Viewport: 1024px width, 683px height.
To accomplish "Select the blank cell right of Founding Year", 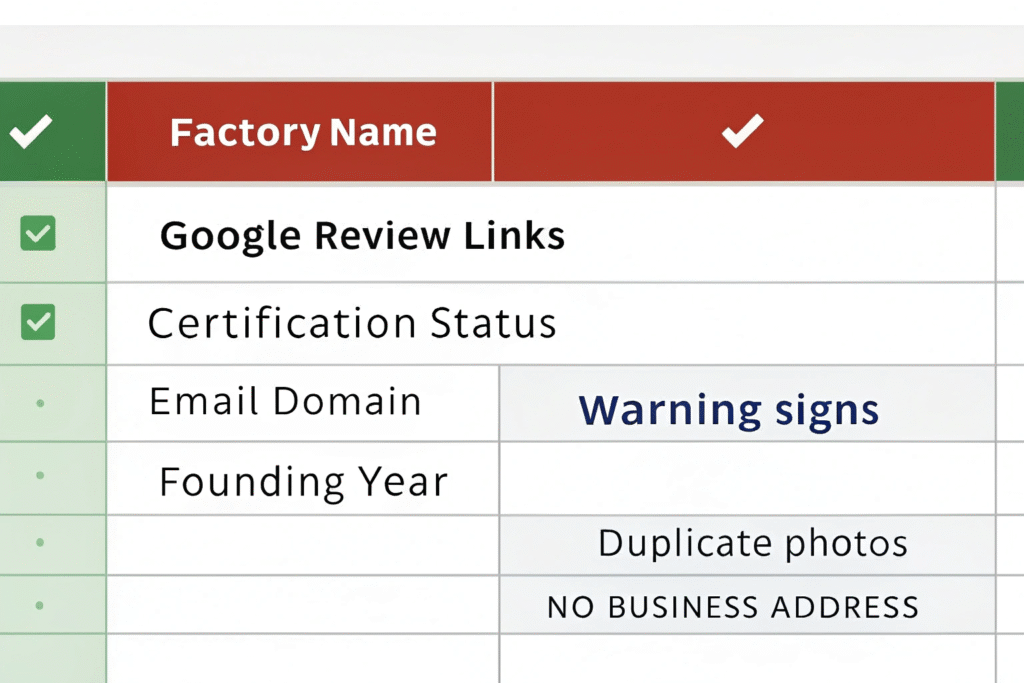I will [x=746, y=478].
